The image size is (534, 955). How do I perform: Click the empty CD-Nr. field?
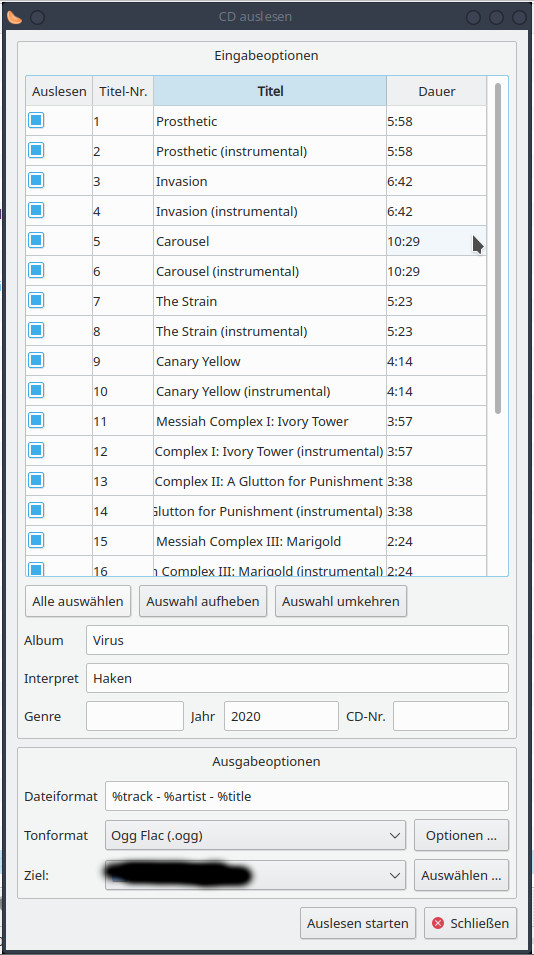click(451, 716)
